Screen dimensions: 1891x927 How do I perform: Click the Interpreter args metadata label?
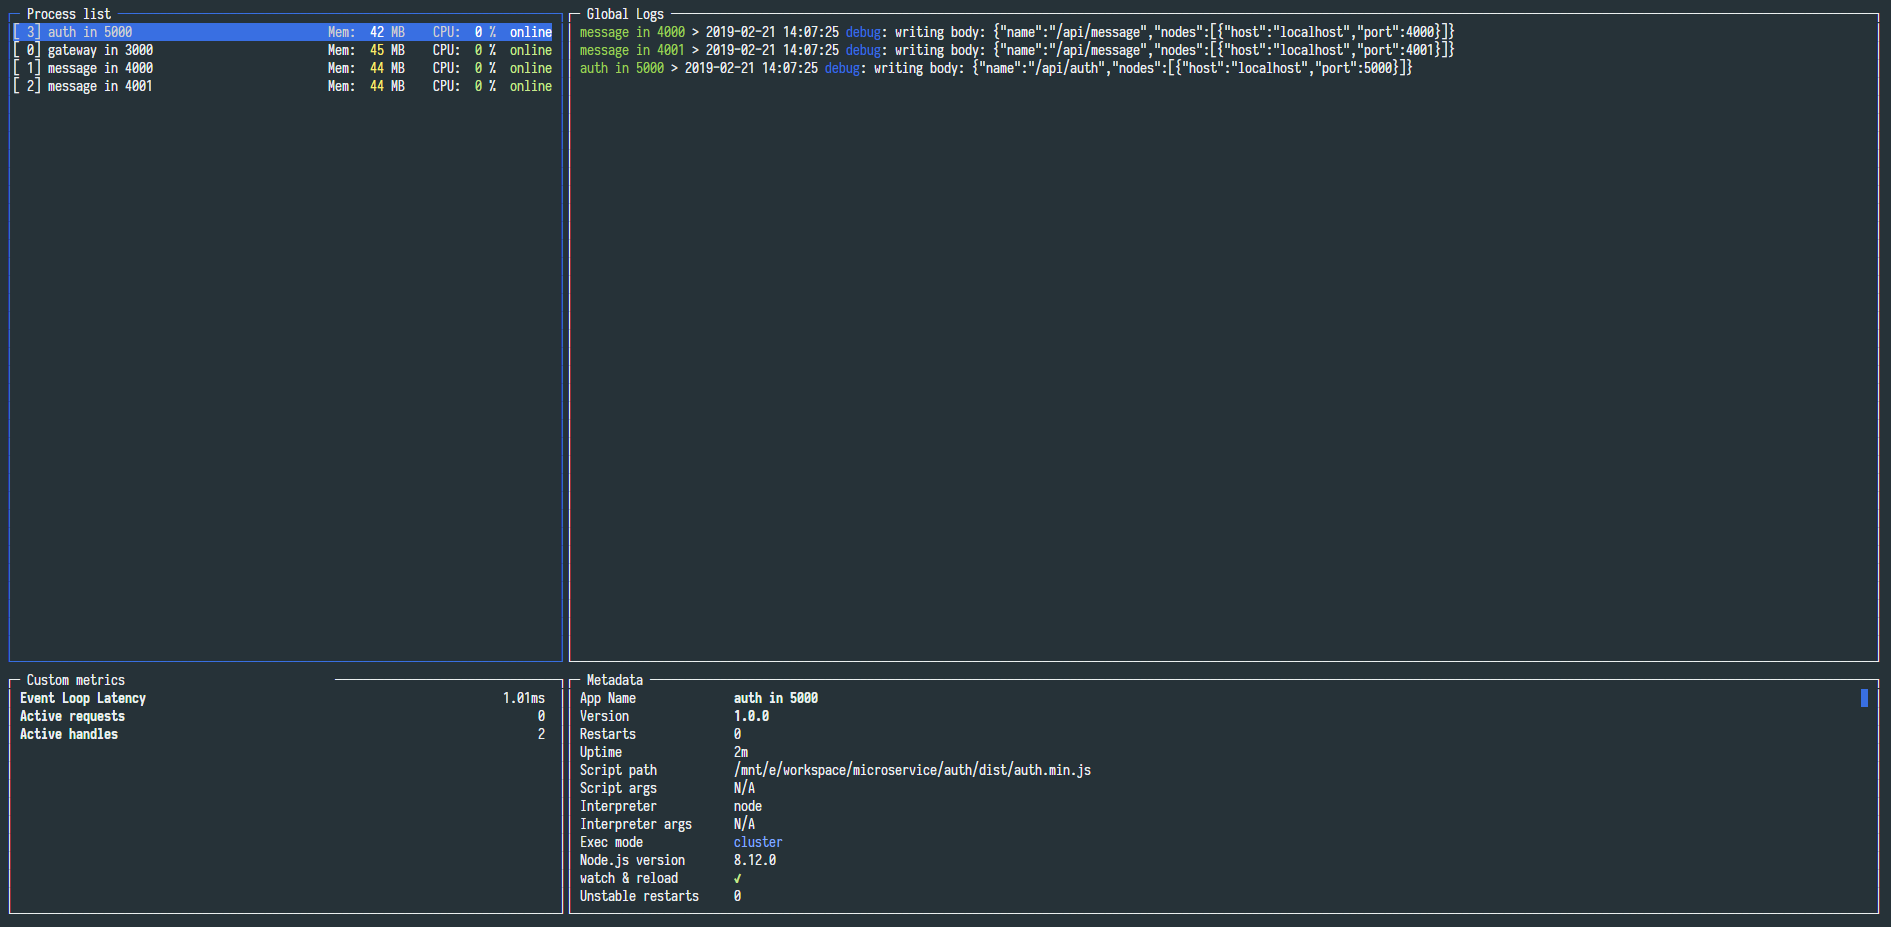tap(636, 824)
